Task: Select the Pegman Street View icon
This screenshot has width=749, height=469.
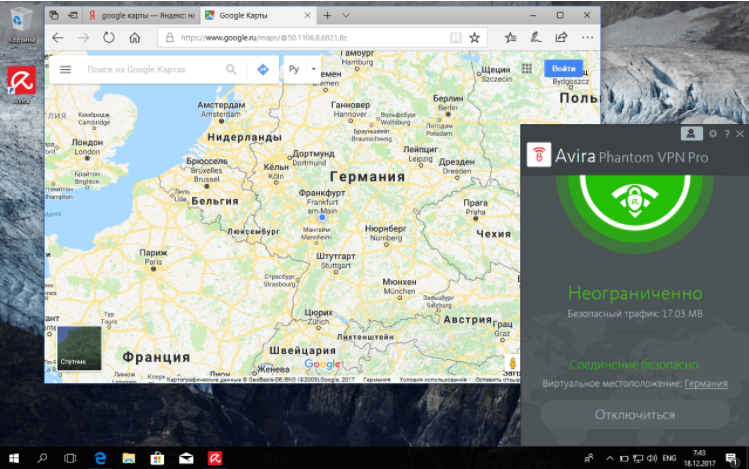Action: tap(512, 362)
